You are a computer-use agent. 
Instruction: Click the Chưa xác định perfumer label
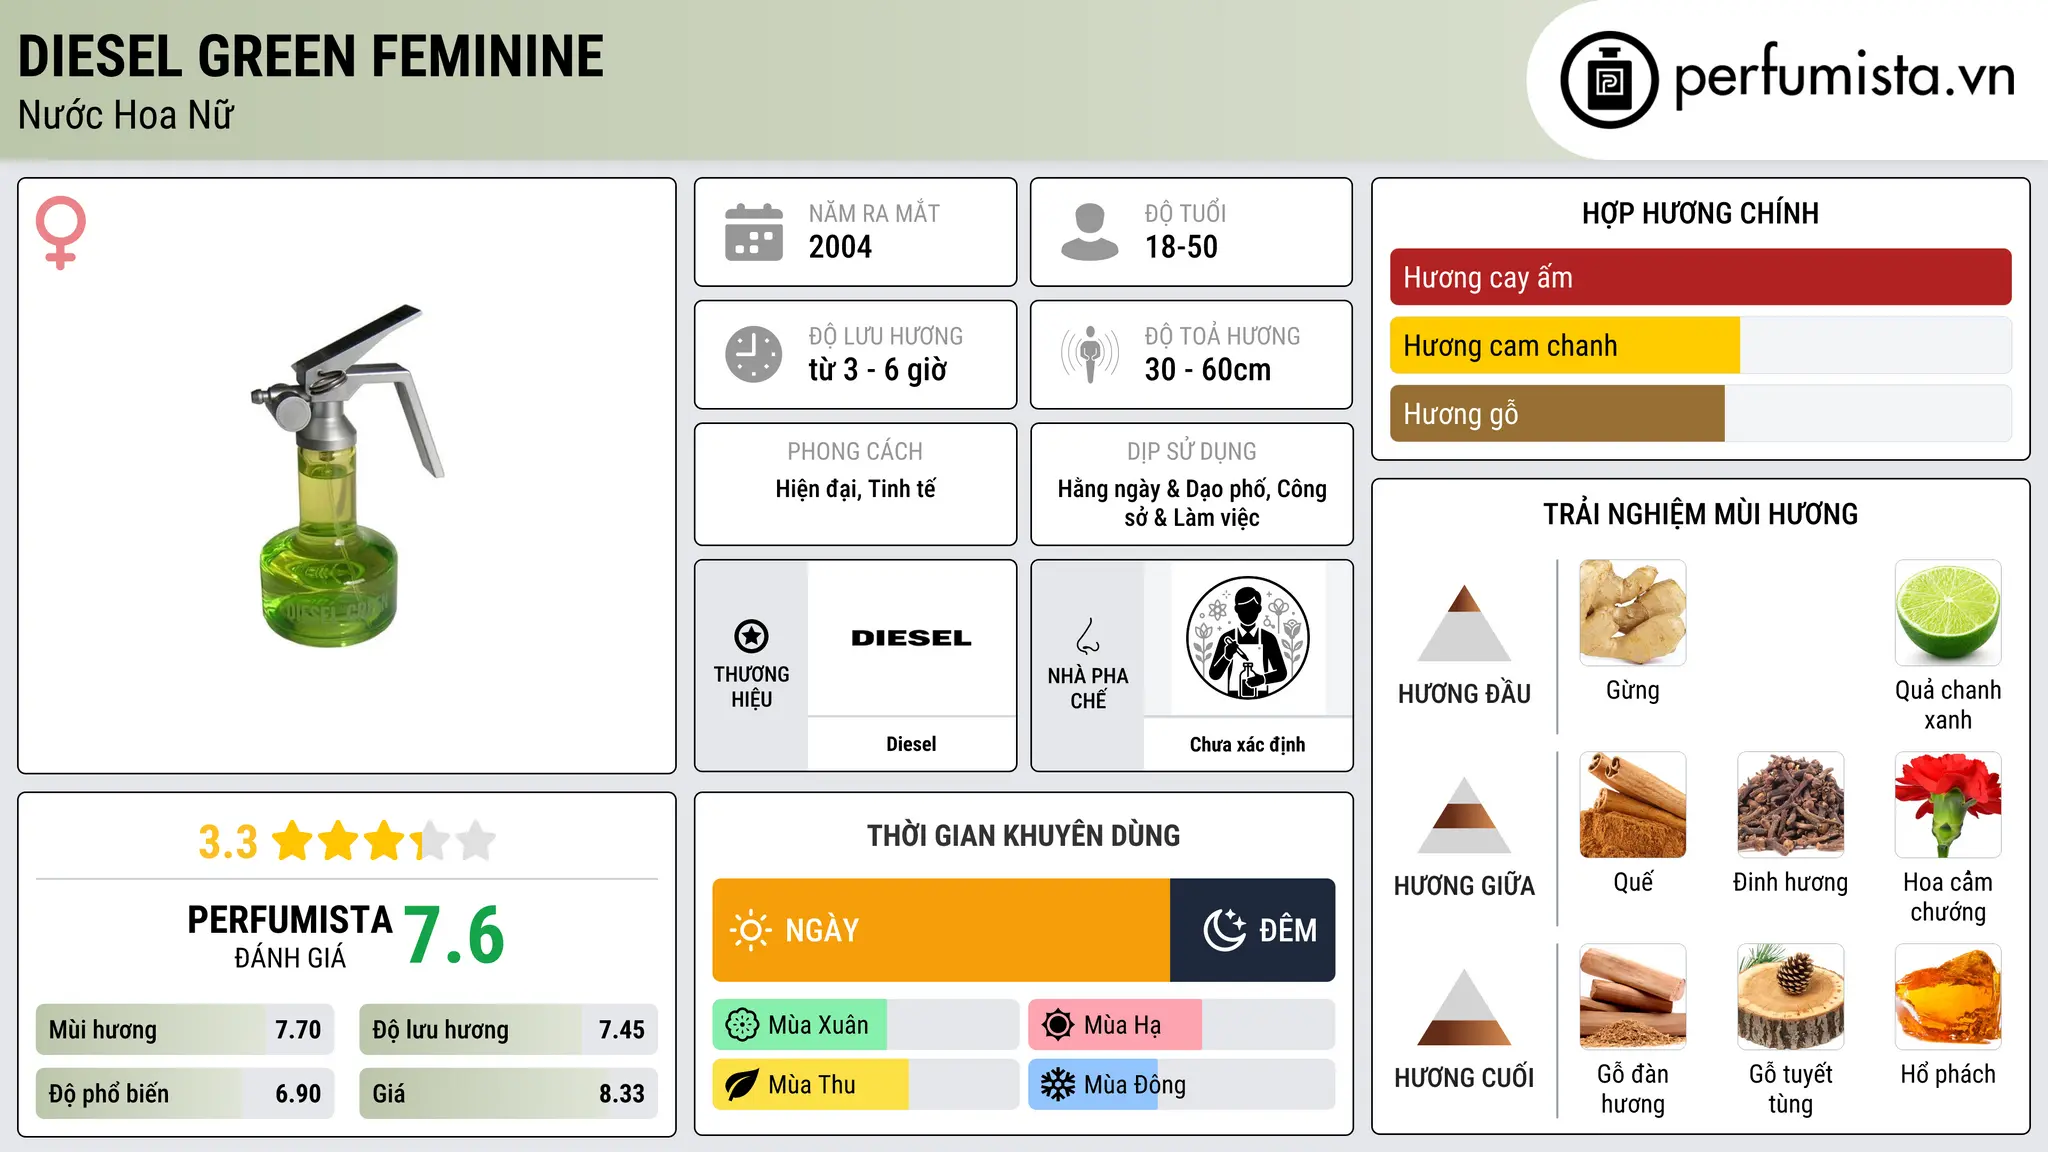pyautogui.click(x=1247, y=745)
